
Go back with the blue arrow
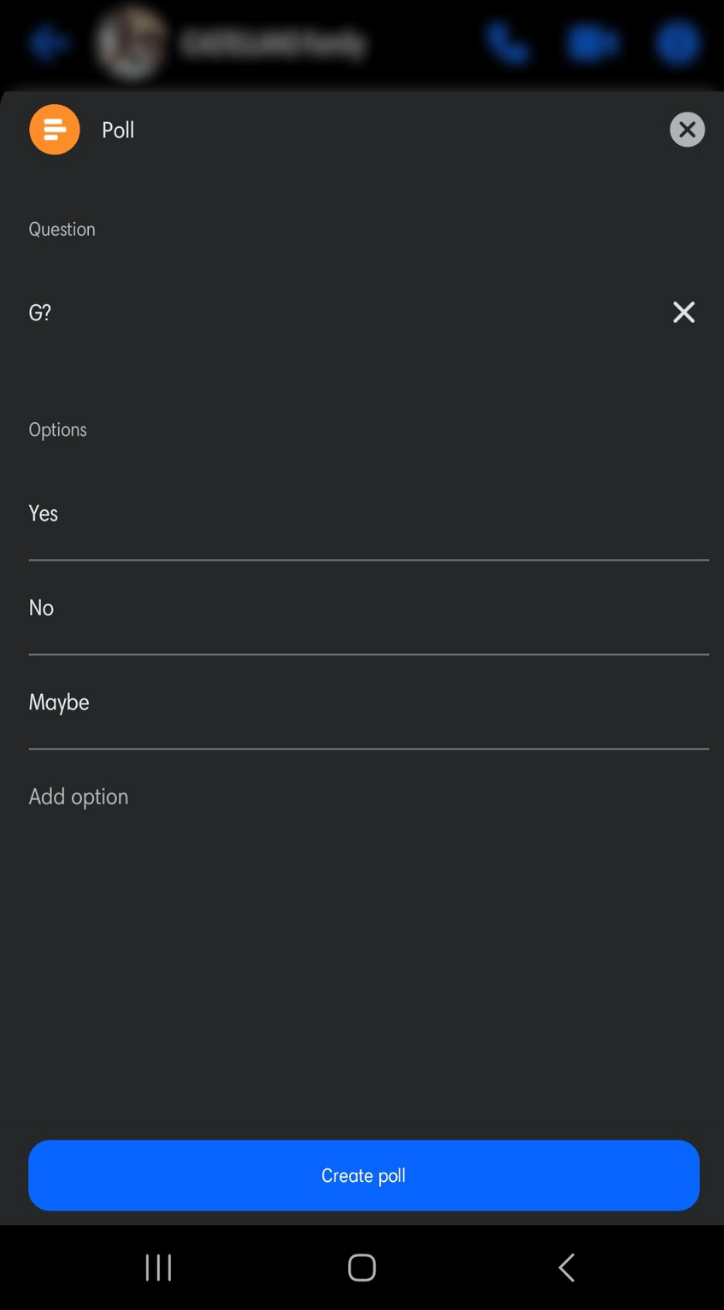[x=47, y=44]
